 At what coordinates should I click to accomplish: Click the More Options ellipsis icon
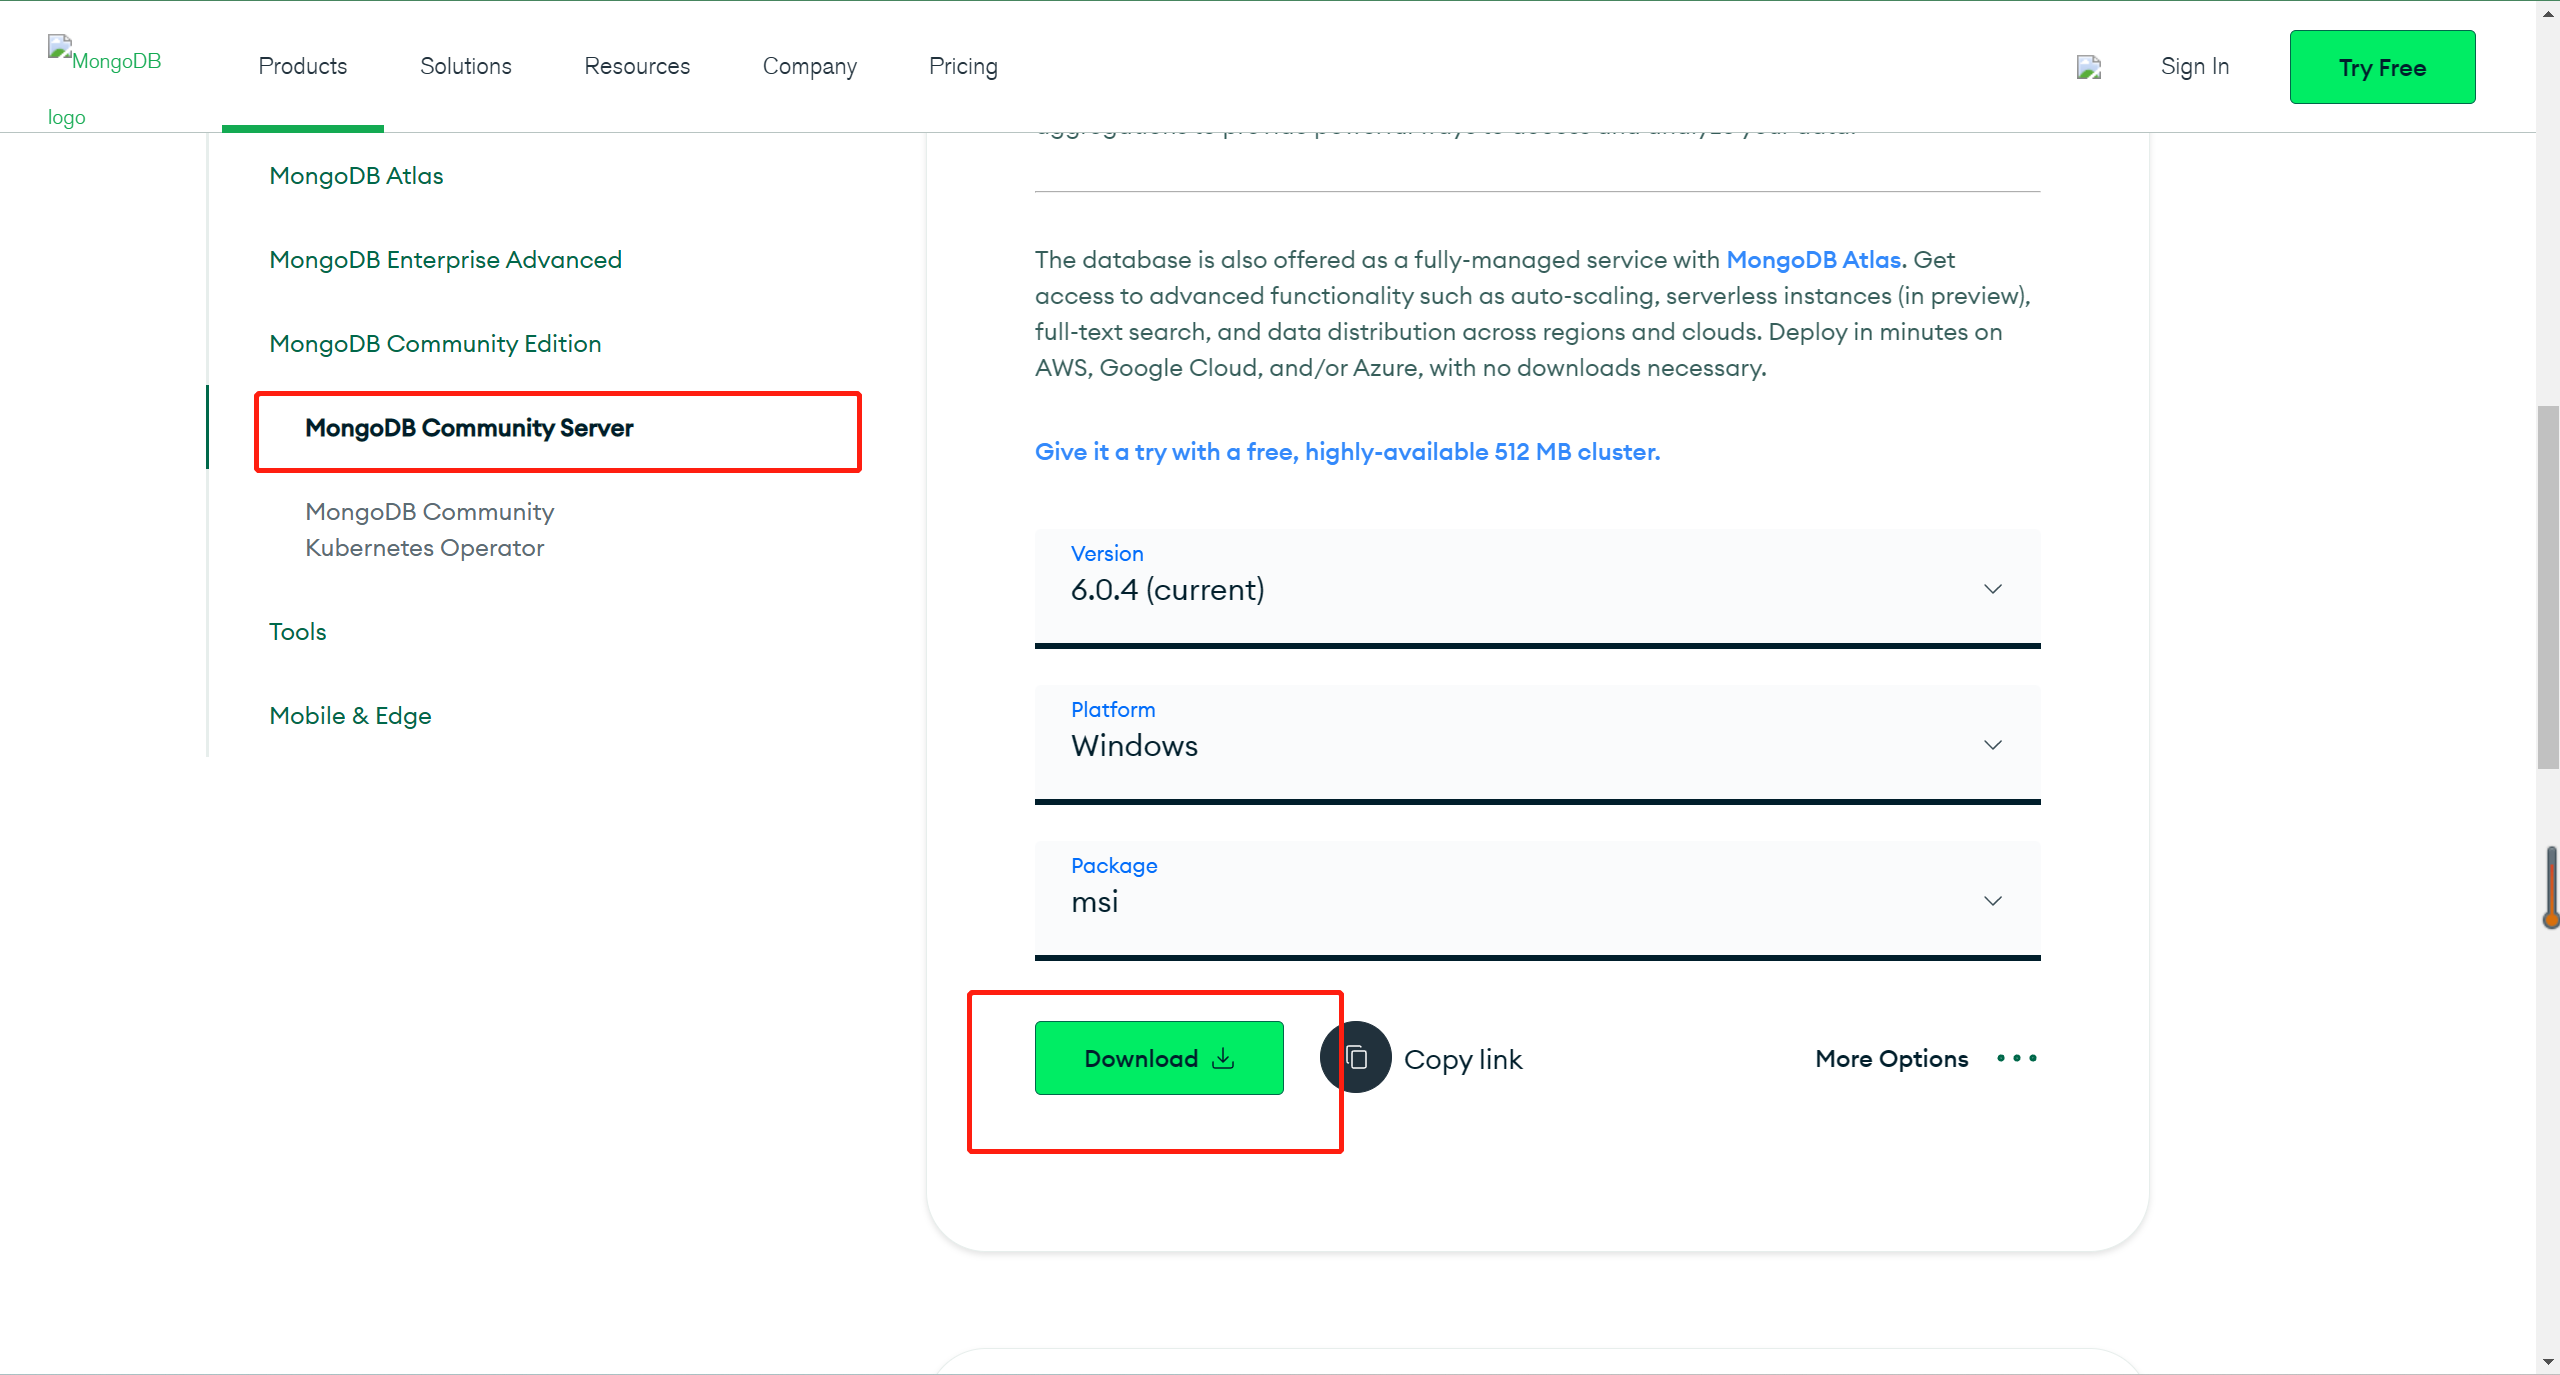pyautogui.click(x=2017, y=1057)
